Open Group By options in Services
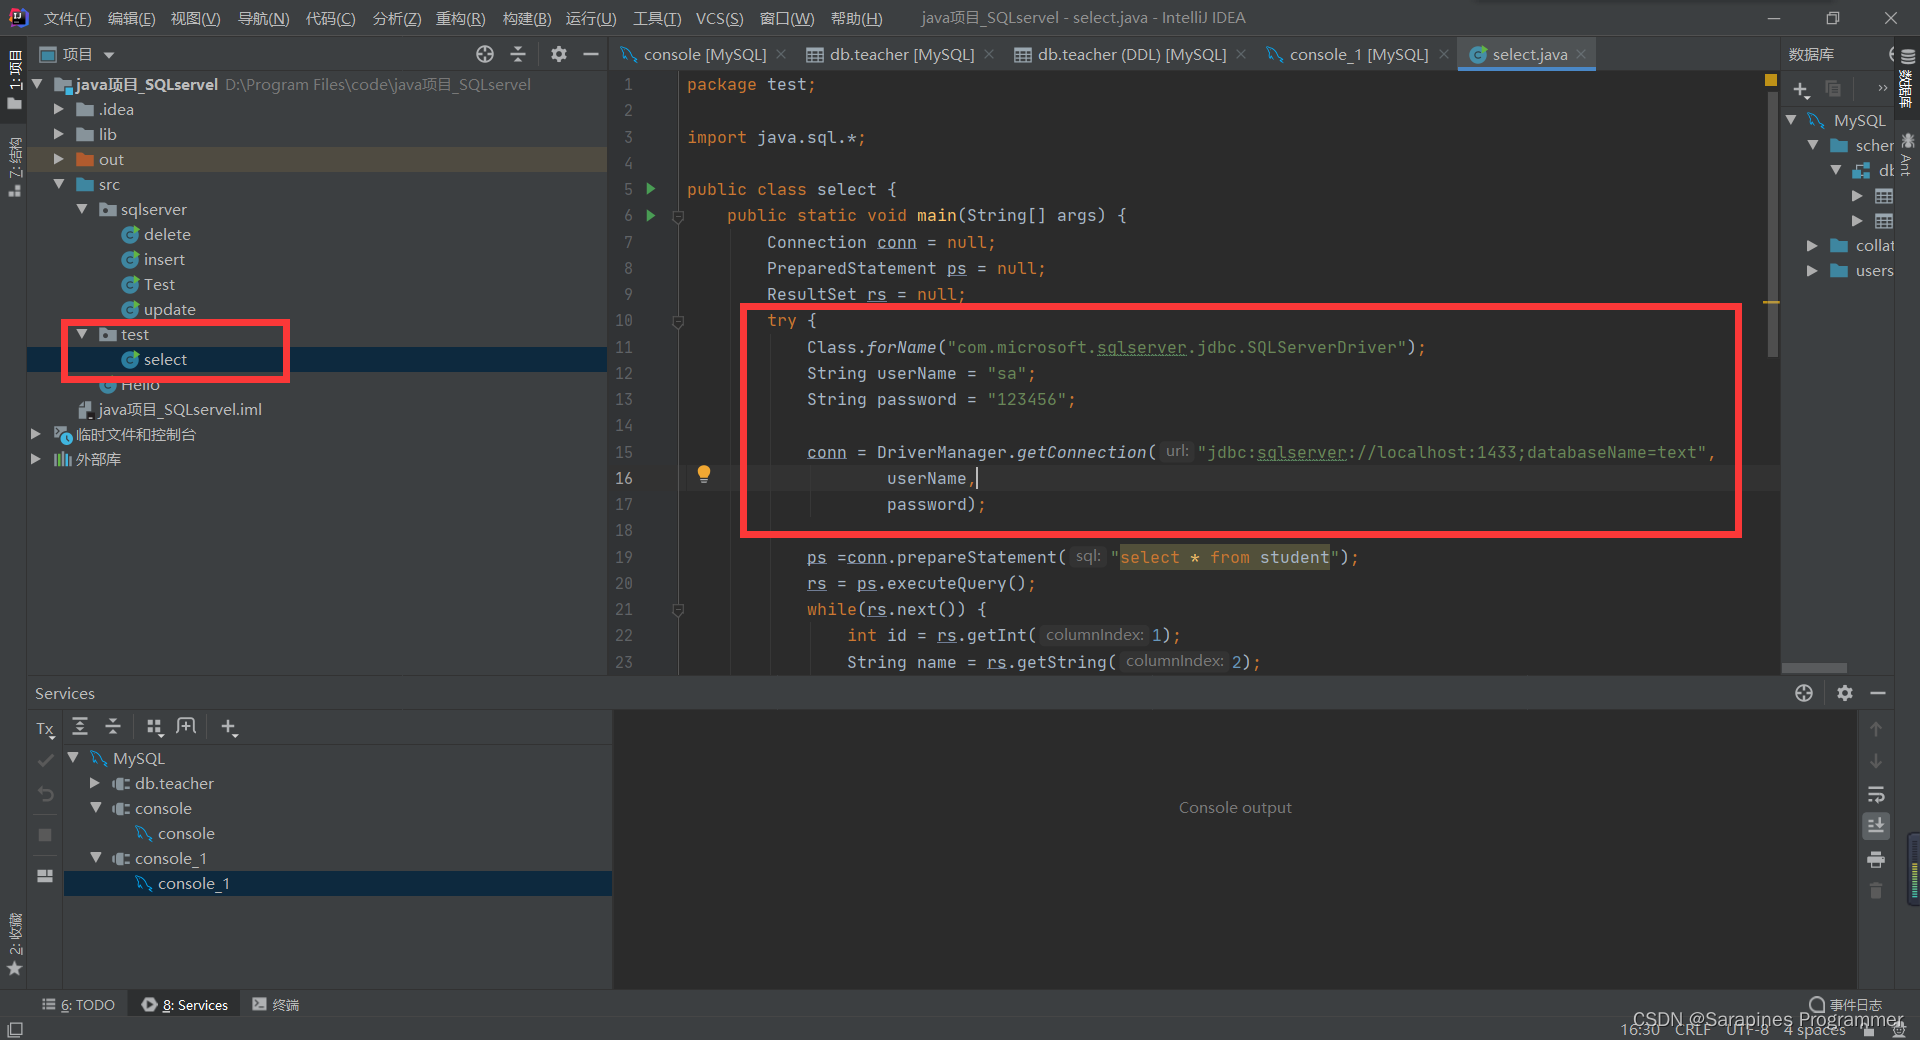 154,727
